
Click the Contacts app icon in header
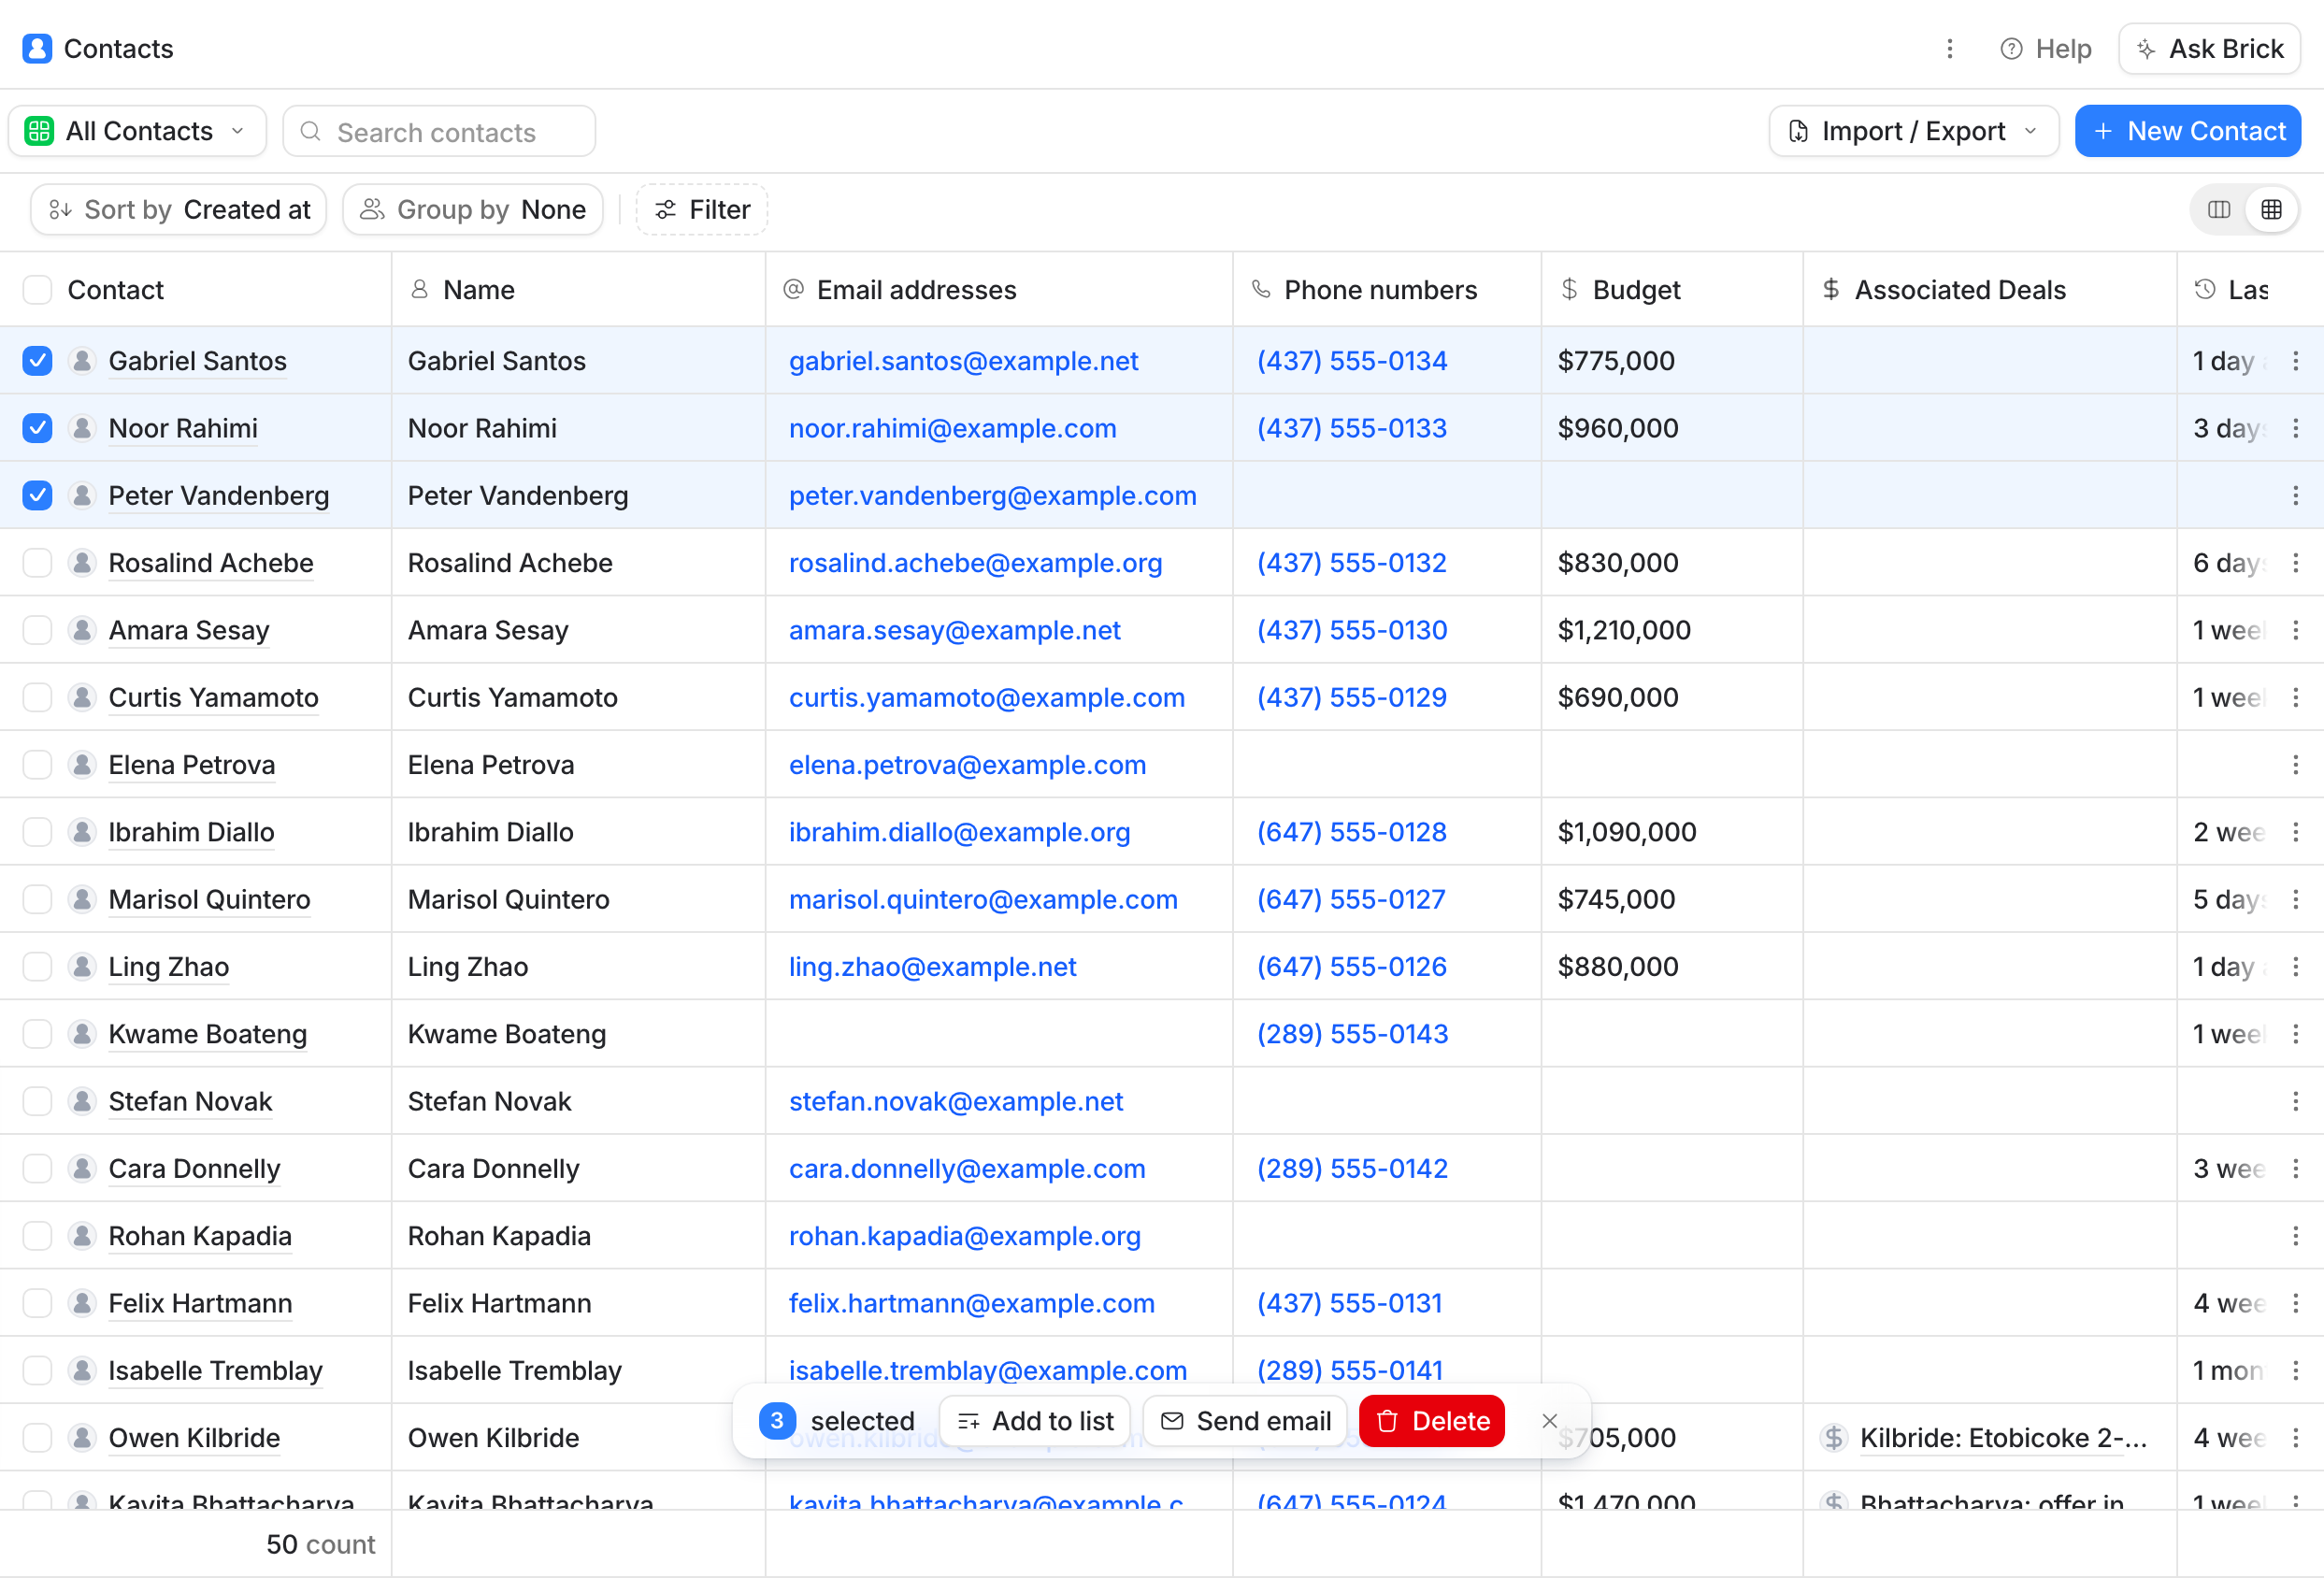click(x=37, y=48)
